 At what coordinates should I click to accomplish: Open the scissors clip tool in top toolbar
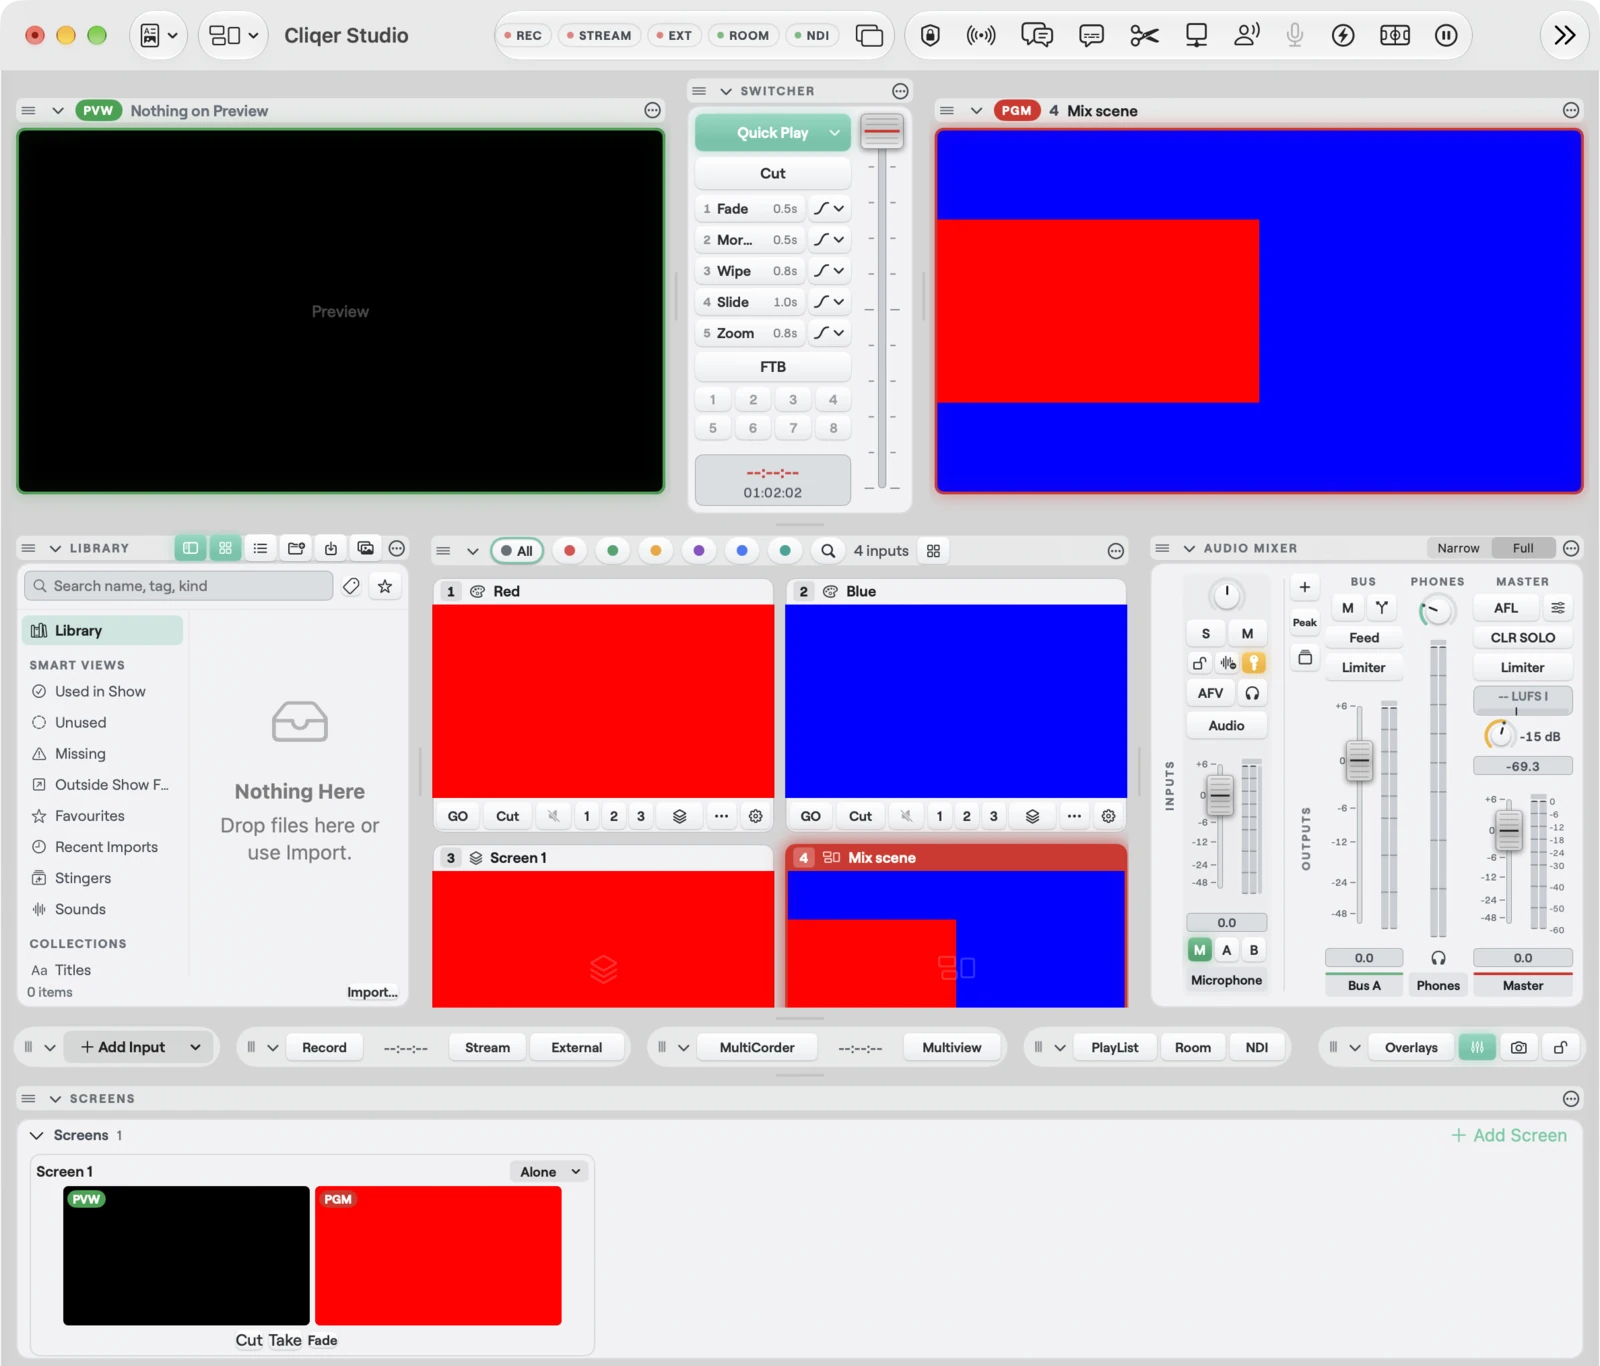(1144, 36)
